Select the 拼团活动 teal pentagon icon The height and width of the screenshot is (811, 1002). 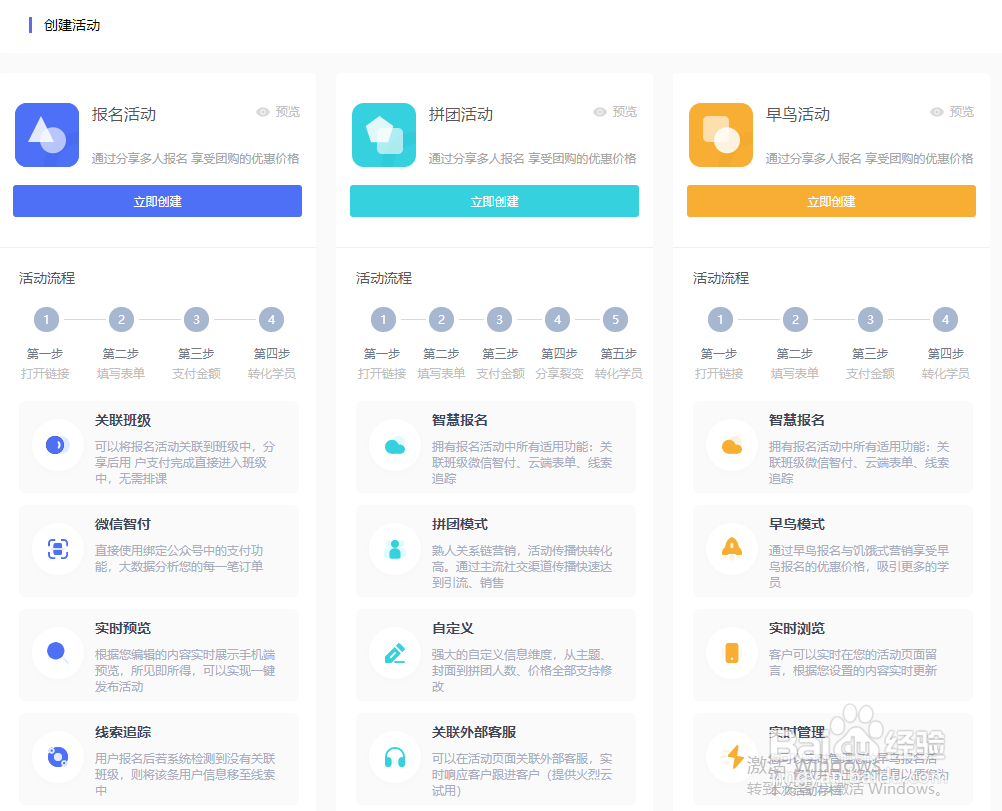(x=383, y=134)
